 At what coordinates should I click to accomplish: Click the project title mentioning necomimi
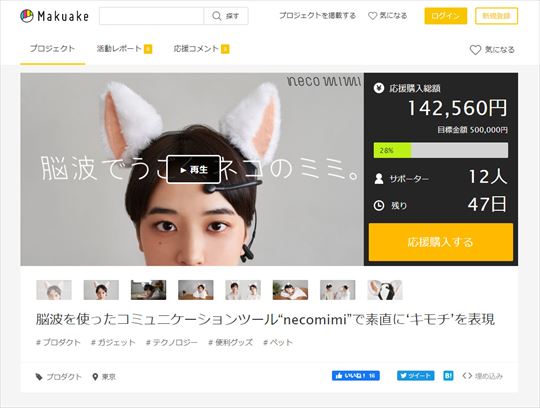(265, 320)
